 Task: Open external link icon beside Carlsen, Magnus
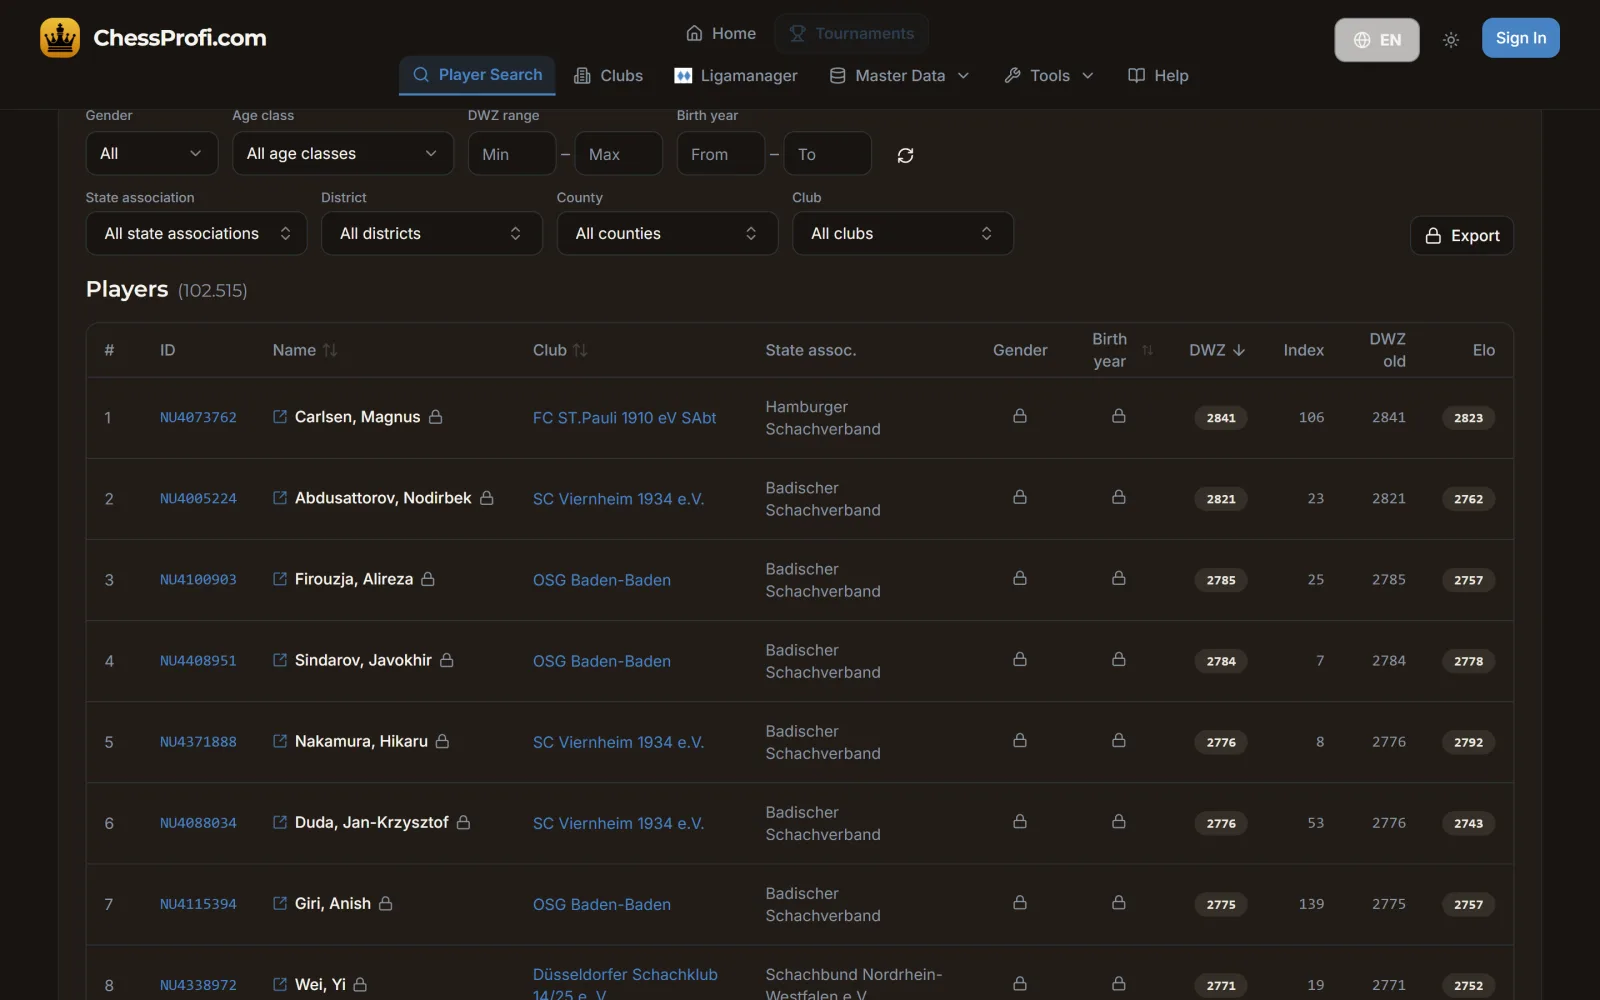tap(280, 416)
